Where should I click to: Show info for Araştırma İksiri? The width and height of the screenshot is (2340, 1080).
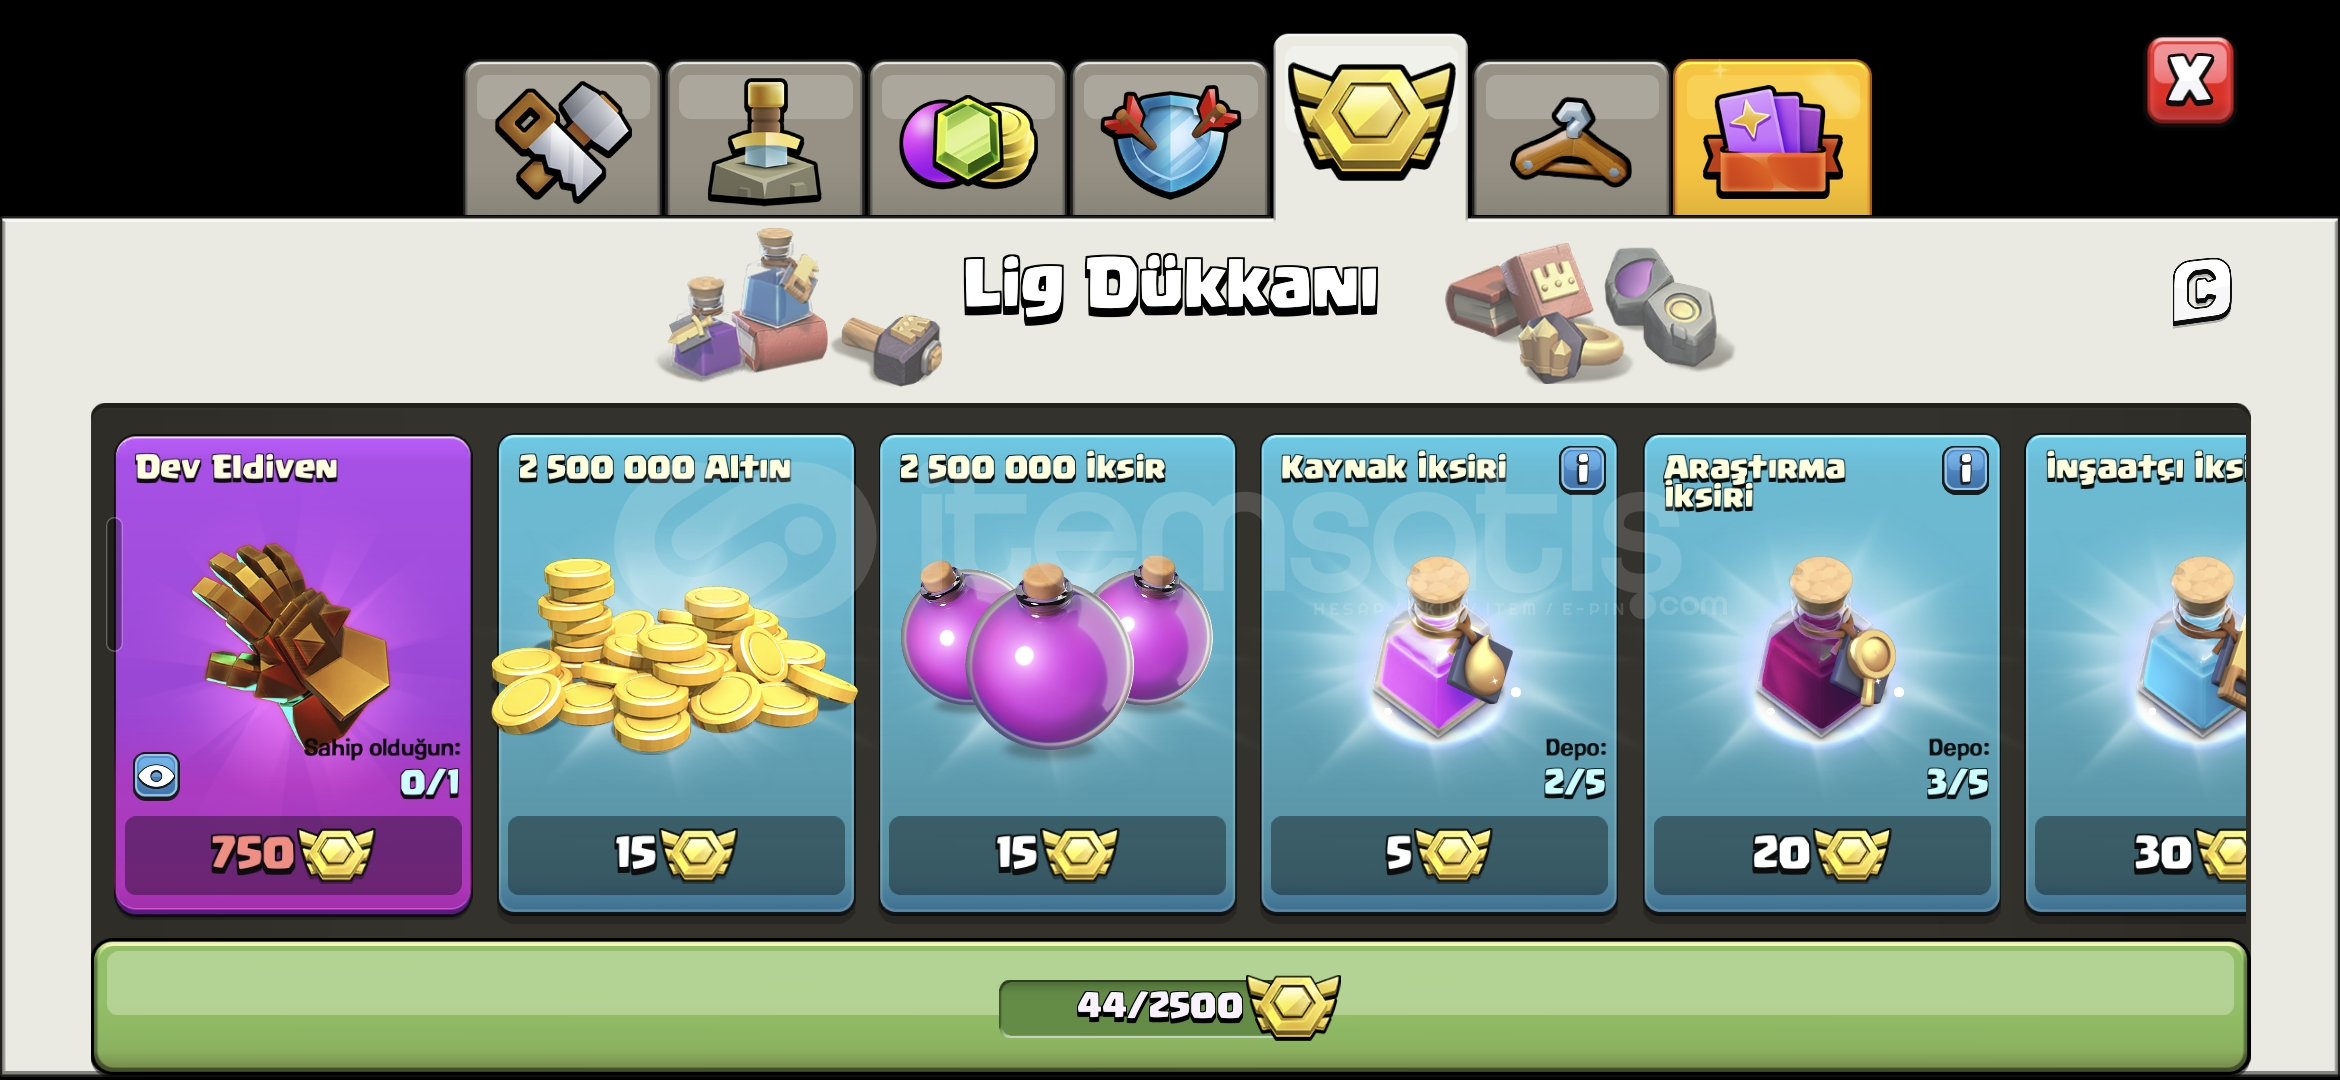(1965, 469)
